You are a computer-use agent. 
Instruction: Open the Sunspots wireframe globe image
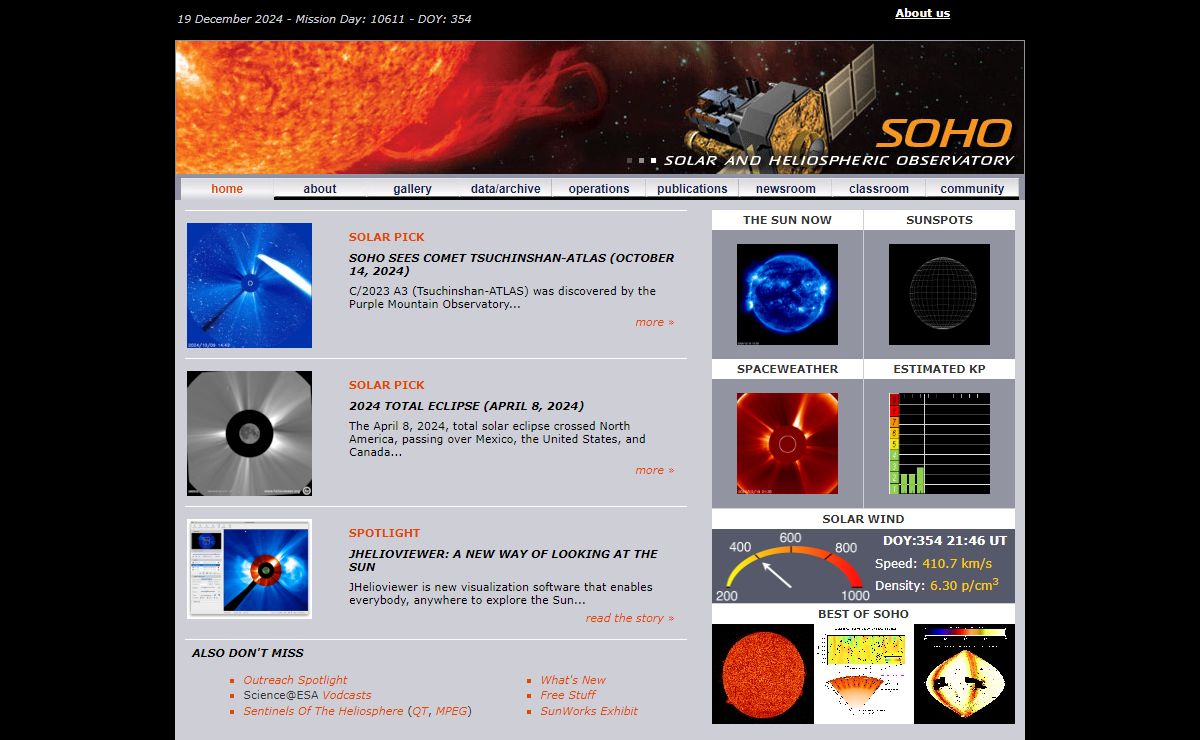click(x=939, y=294)
